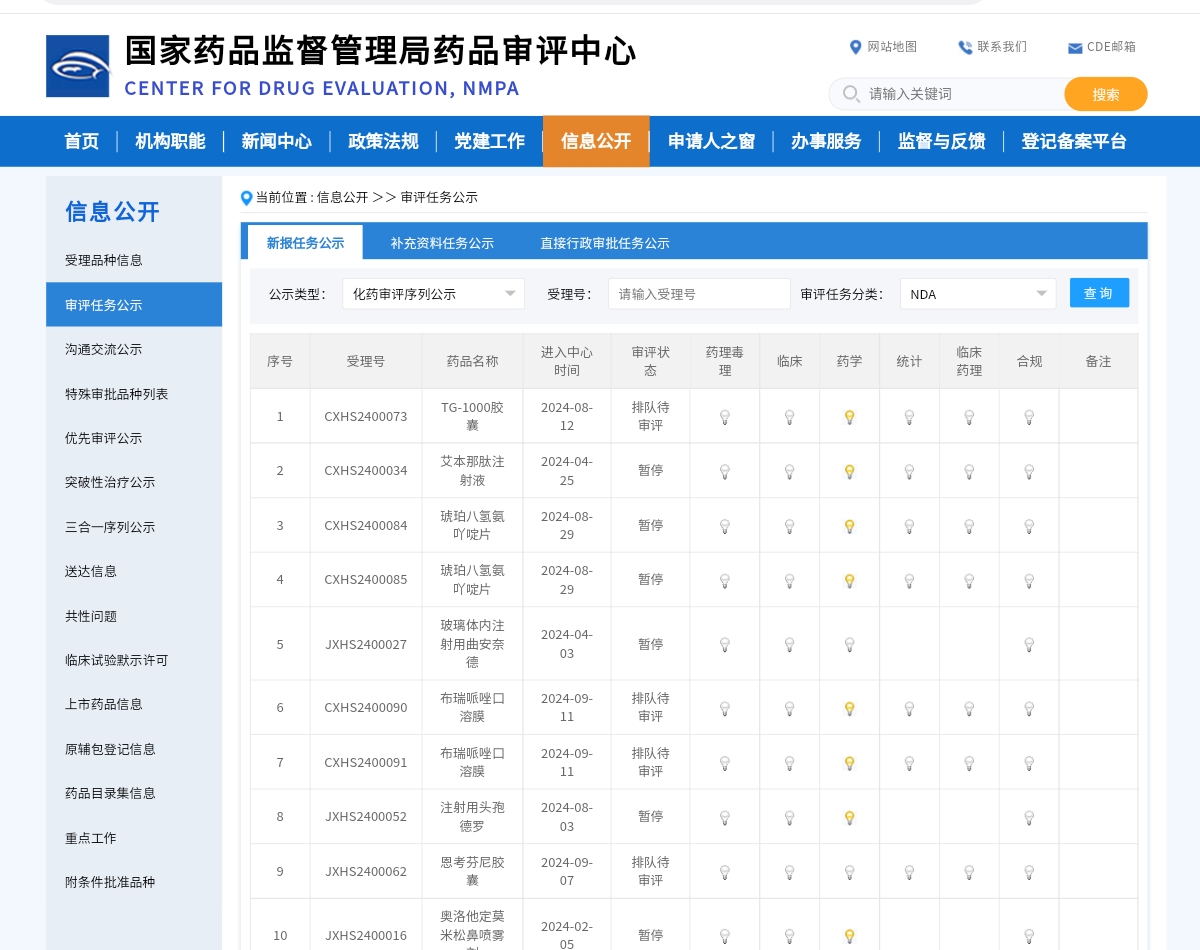
Task: Open 临床试验默示许可 in sidebar
Action: [134, 660]
